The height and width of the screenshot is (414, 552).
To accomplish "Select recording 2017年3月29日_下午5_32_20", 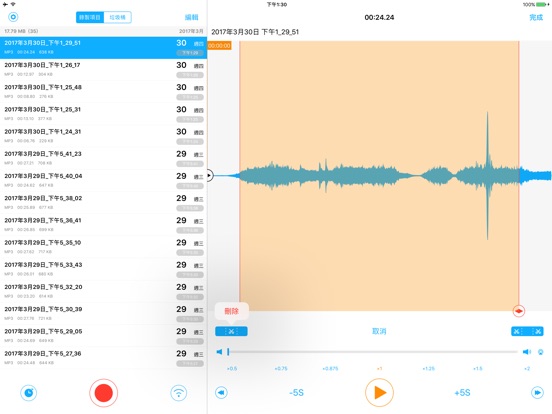I will click(104, 291).
